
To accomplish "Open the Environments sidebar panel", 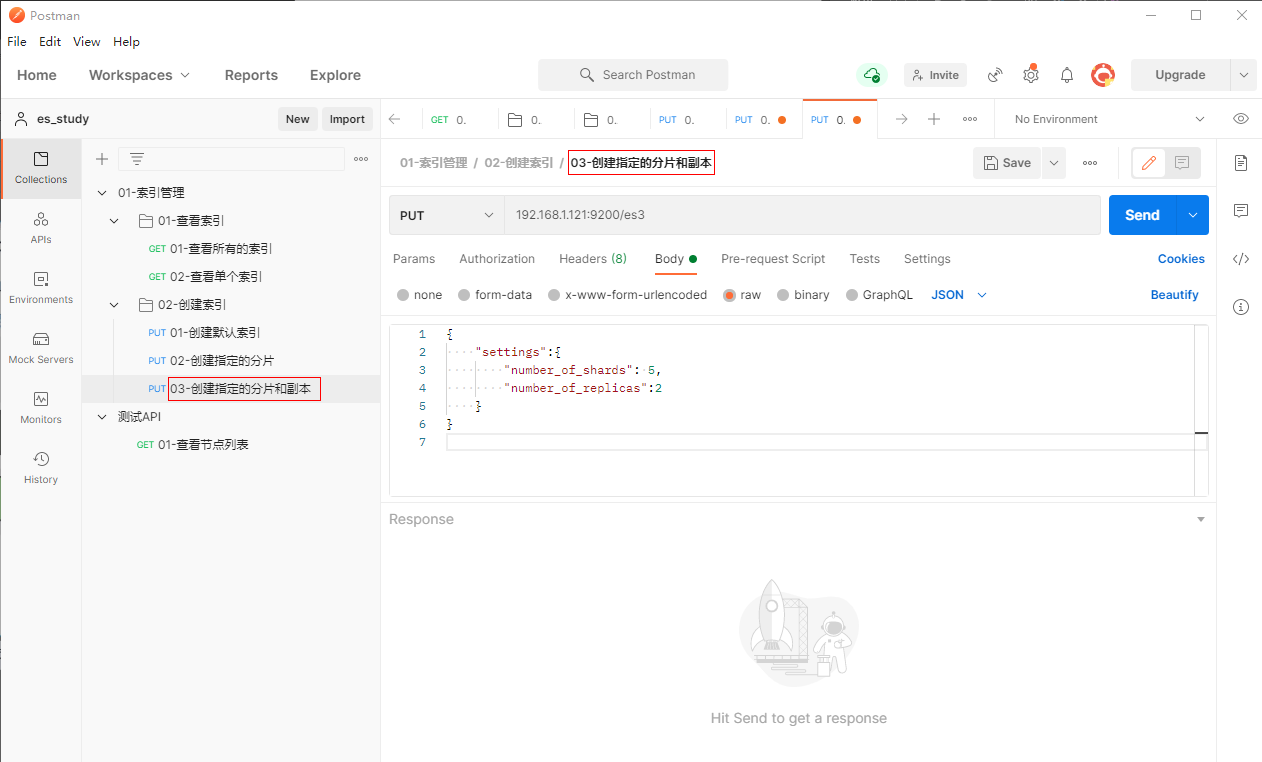I will [x=41, y=288].
